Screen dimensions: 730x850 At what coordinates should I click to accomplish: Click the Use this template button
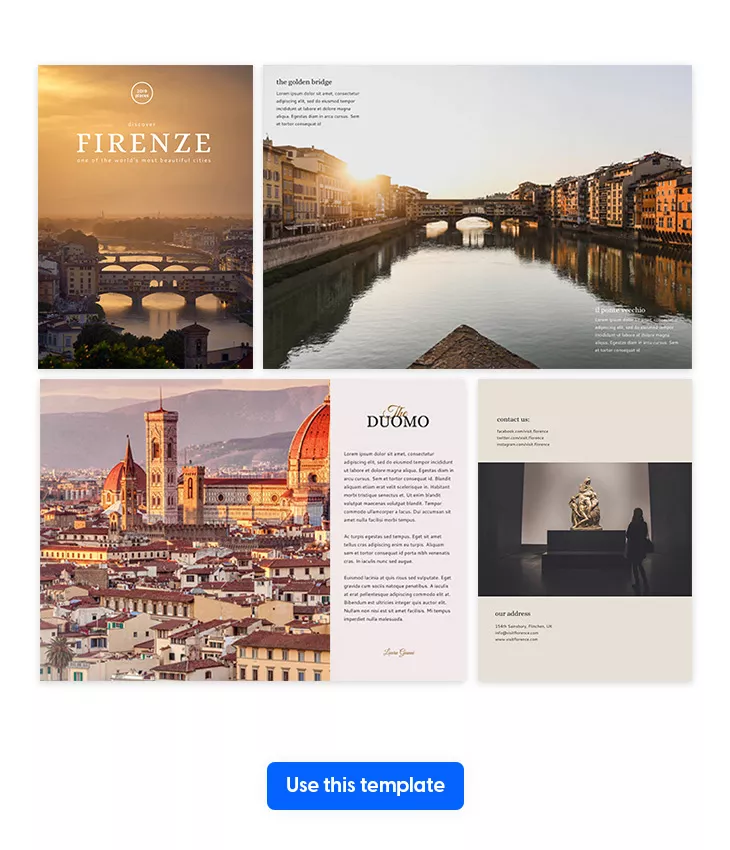[365, 785]
